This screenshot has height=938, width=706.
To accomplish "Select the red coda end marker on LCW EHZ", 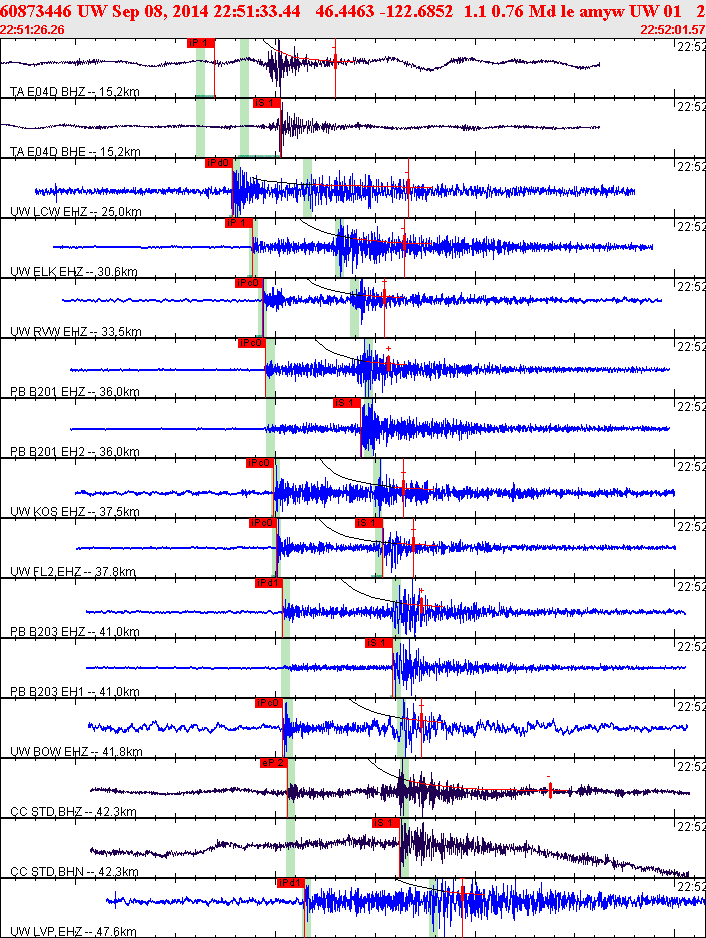I will 408,187.
